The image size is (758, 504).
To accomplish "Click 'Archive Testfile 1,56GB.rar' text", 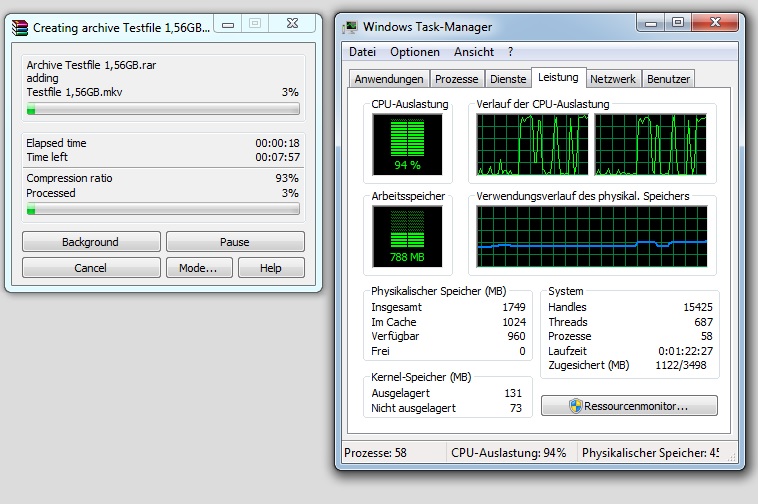I will tap(91, 65).
